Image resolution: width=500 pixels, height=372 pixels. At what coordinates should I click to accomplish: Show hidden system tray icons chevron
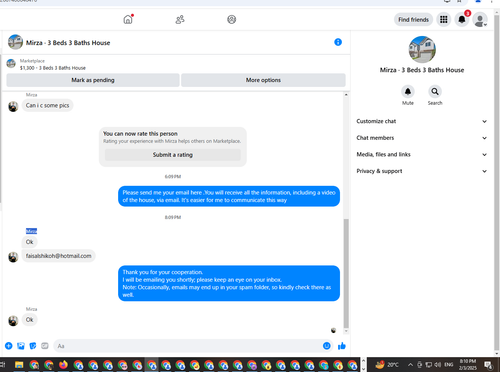coord(410,365)
